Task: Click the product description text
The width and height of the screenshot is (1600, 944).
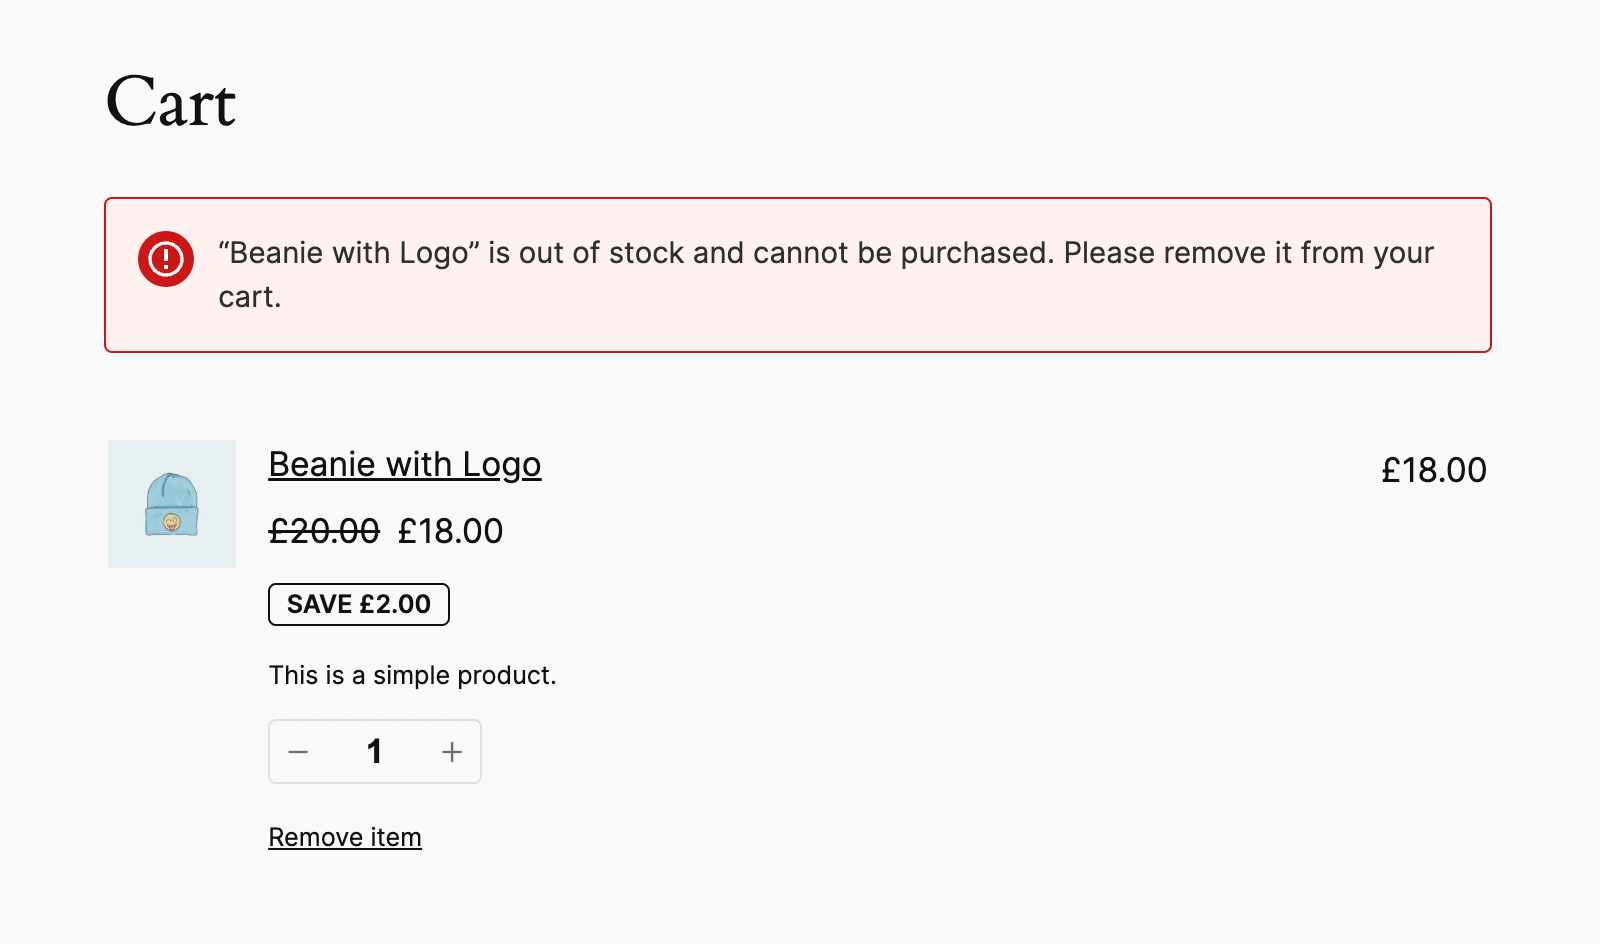Action: point(413,675)
